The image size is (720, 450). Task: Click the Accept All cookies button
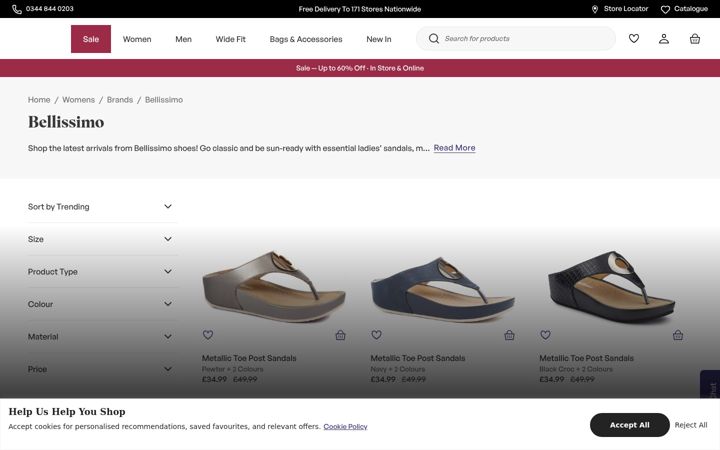click(630, 425)
